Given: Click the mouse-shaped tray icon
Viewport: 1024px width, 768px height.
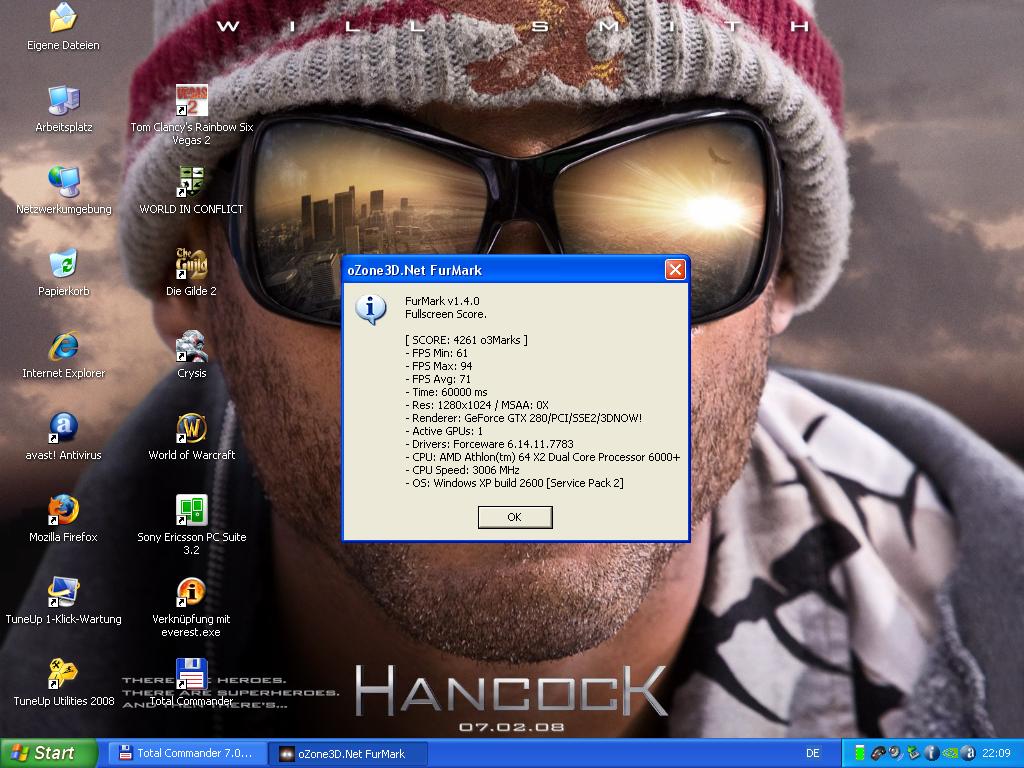Looking at the screenshot, I should (878, 753).
